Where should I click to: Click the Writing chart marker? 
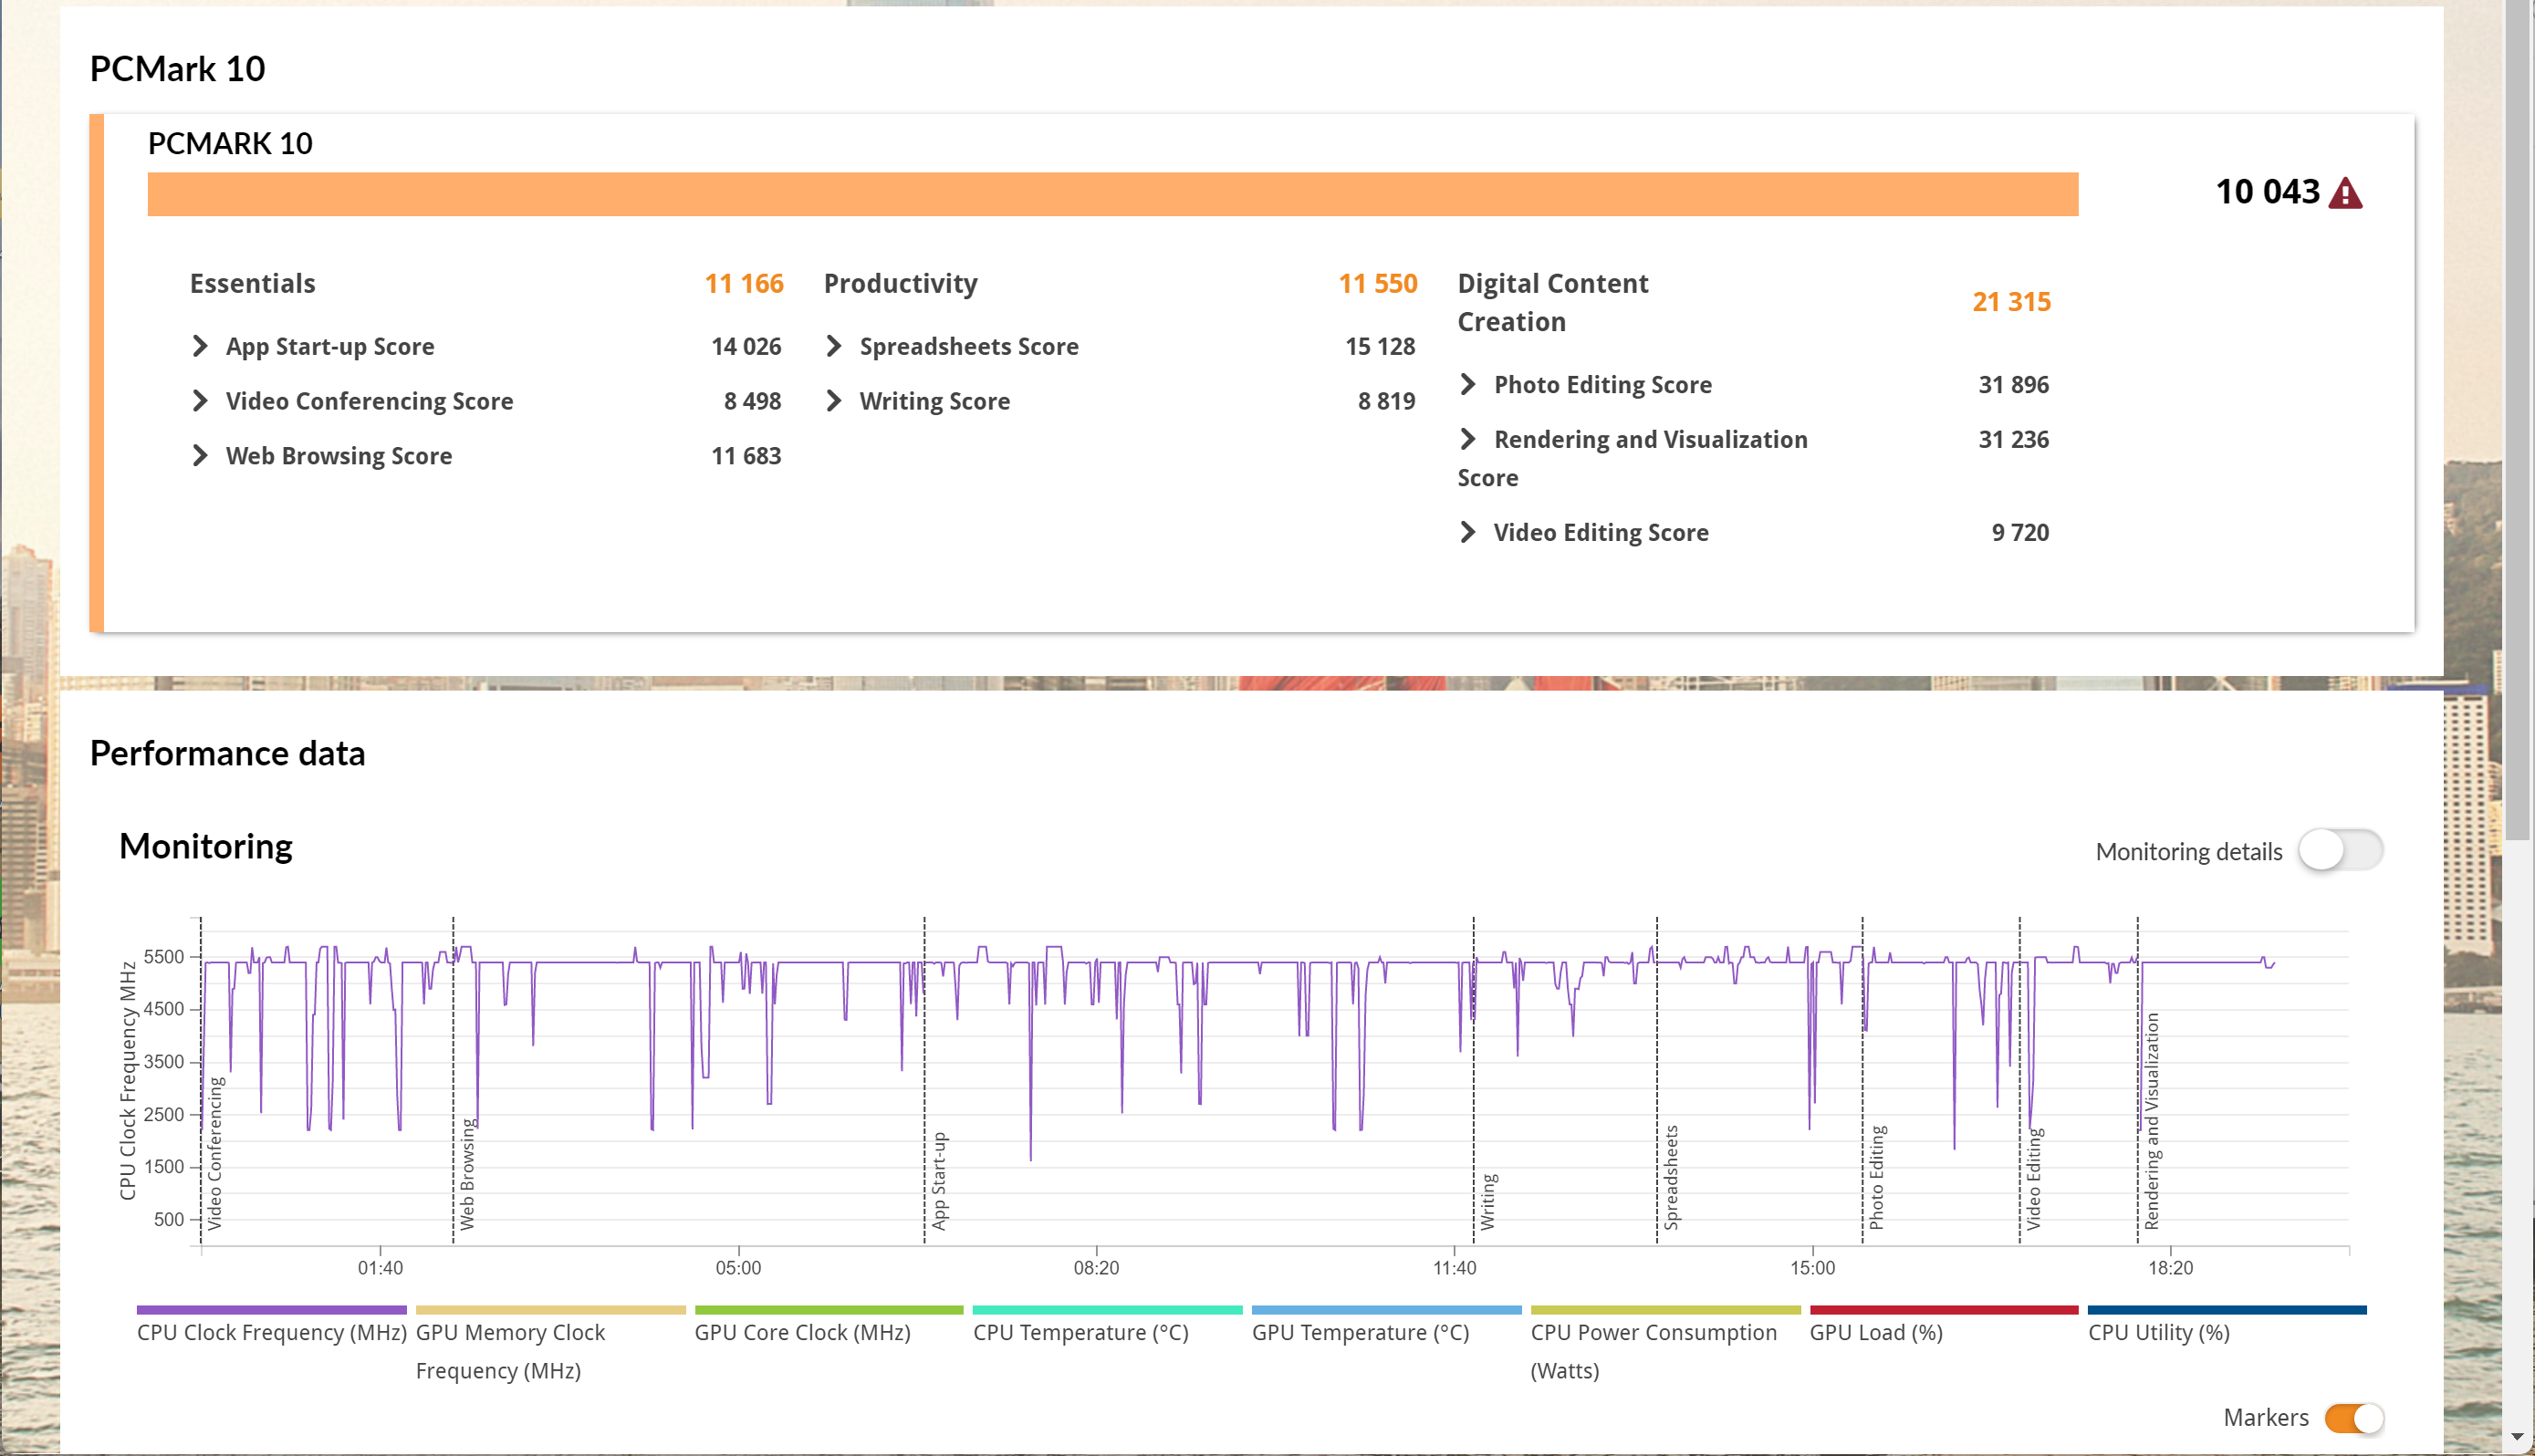point(1488,1201)
